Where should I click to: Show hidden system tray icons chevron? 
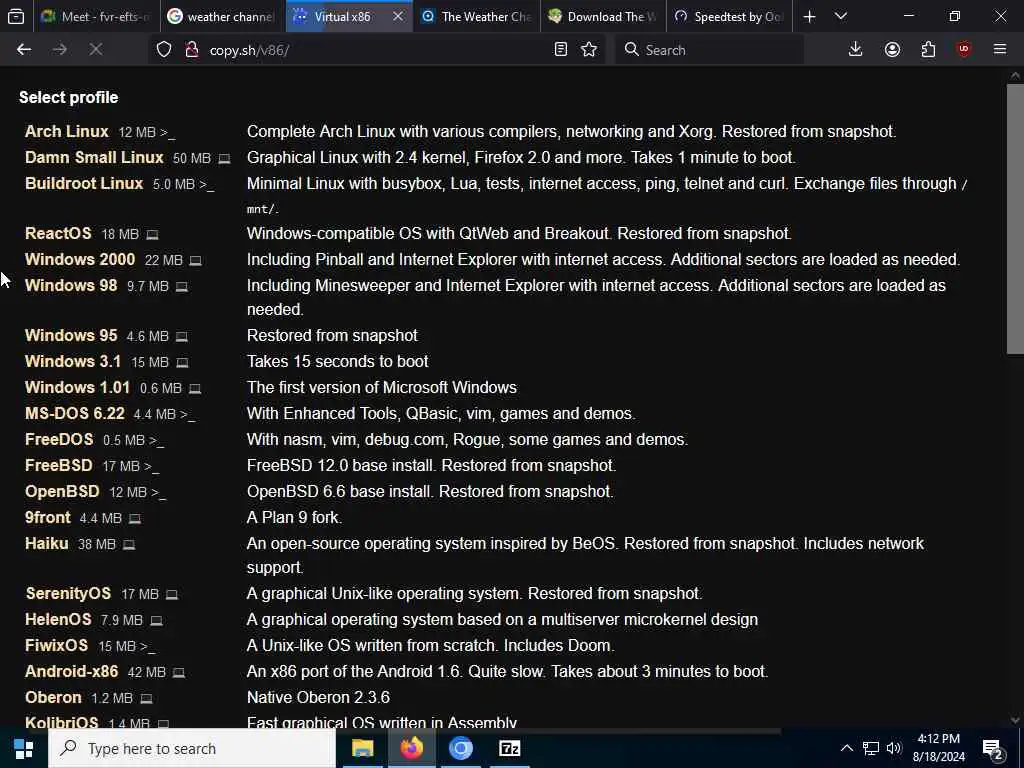pyautogui.click(x=846, y=748)
